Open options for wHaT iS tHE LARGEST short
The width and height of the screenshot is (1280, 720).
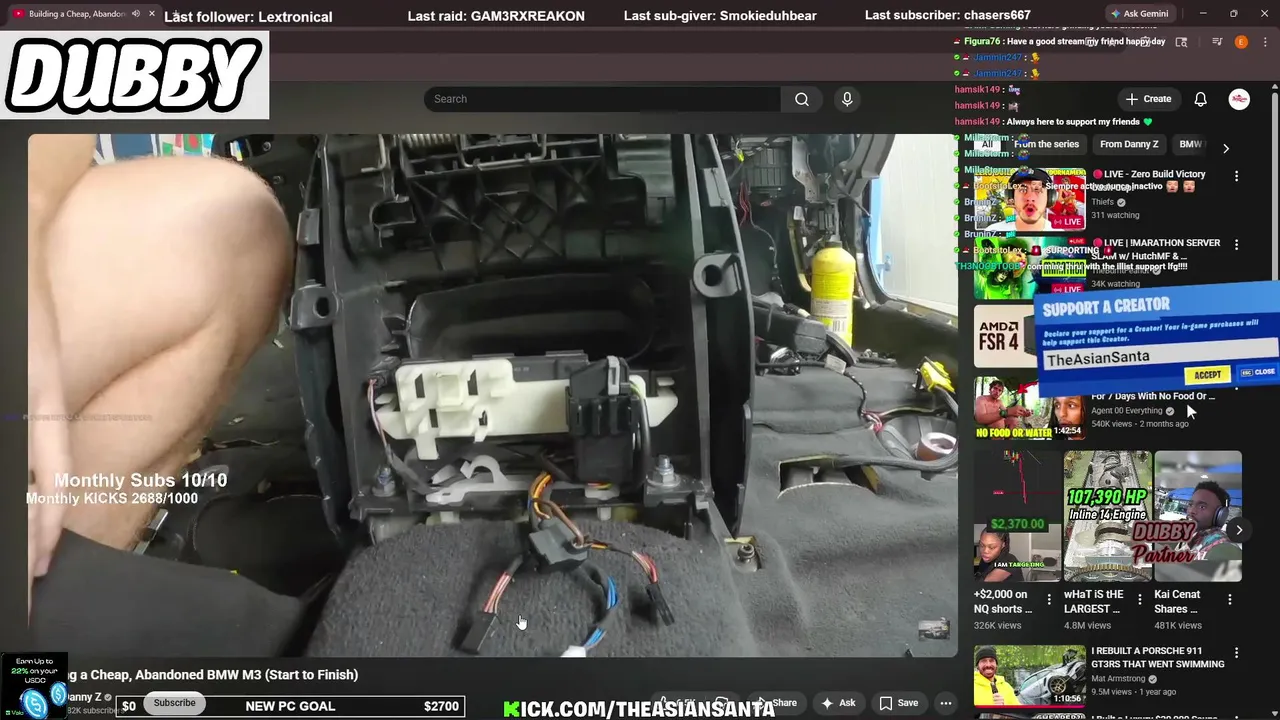point(1139,600)
